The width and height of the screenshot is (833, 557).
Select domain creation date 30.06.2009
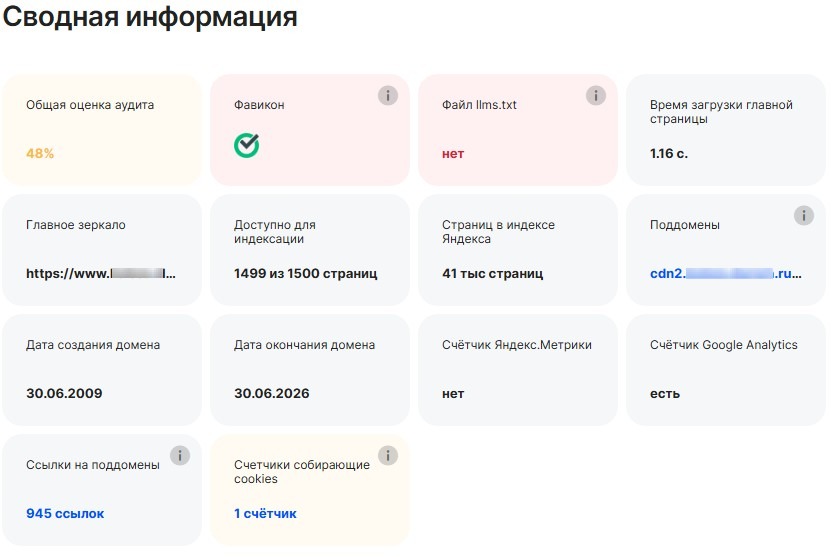click(x=64, y=393)
